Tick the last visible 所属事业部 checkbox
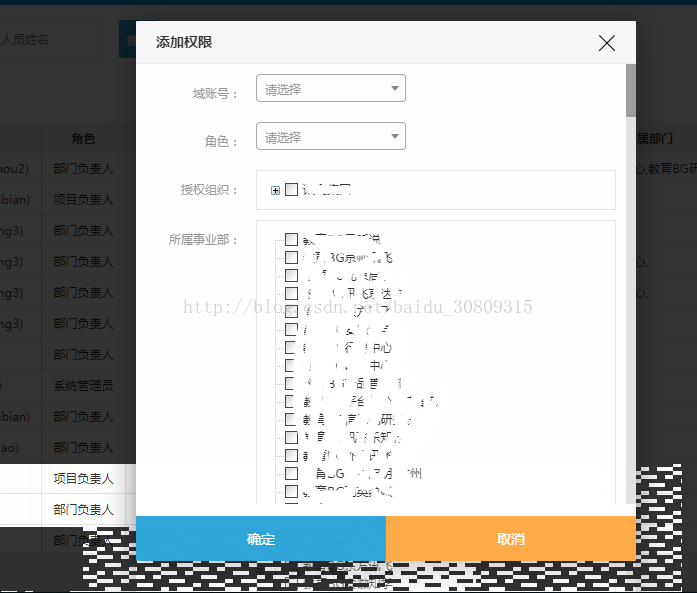697x593 pixels. coord(291,491)
